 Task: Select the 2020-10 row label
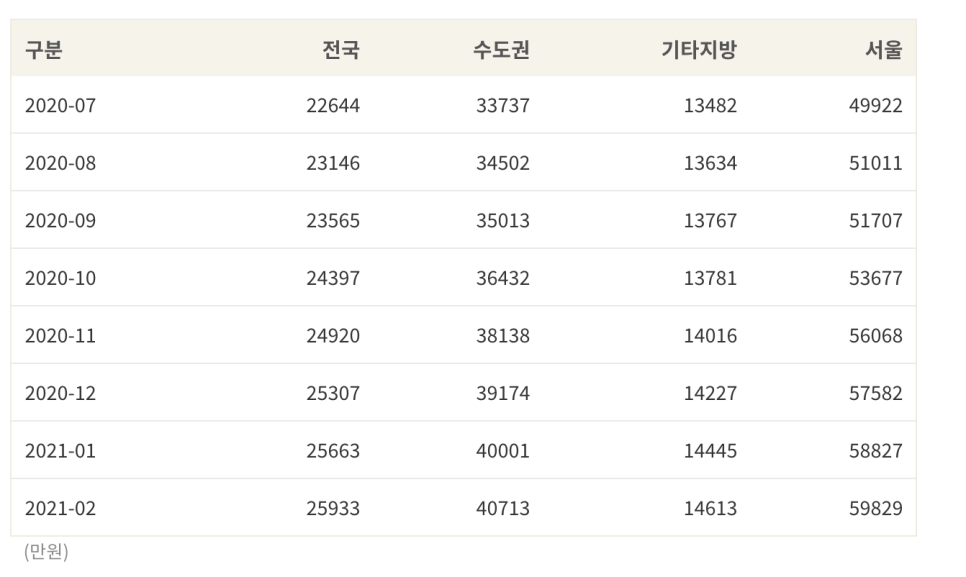click(x=60, y=278)
